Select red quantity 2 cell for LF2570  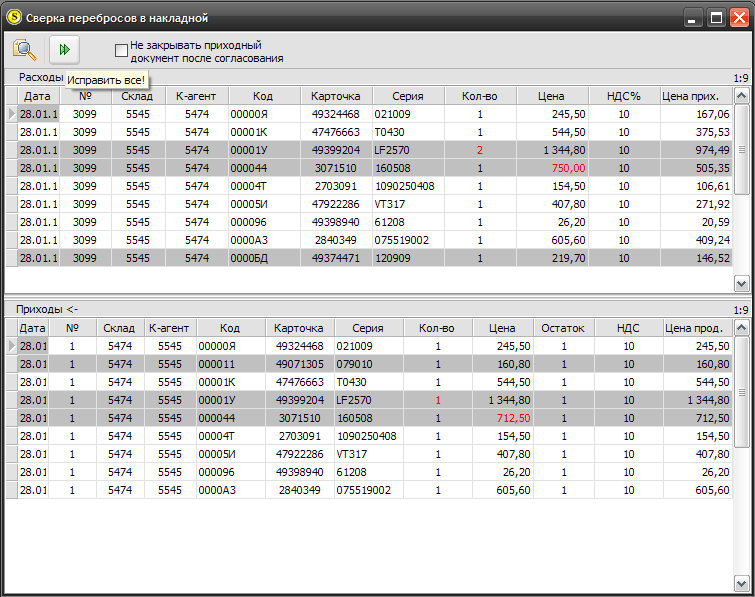click(x=480, y=150)
